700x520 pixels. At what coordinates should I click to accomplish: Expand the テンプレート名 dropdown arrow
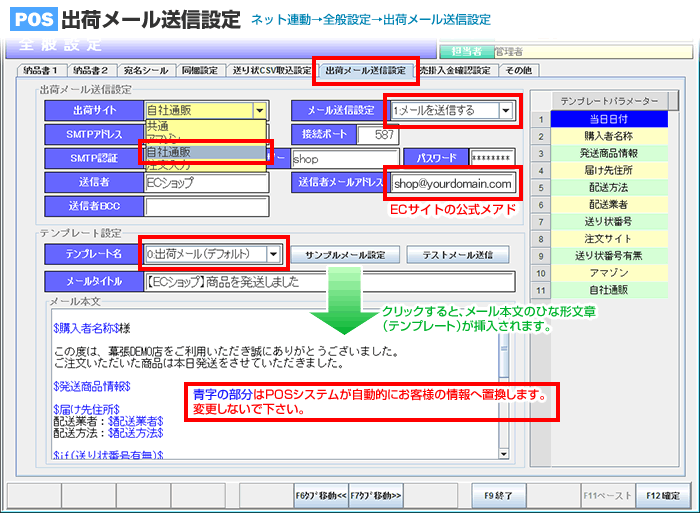coord(273,254)
